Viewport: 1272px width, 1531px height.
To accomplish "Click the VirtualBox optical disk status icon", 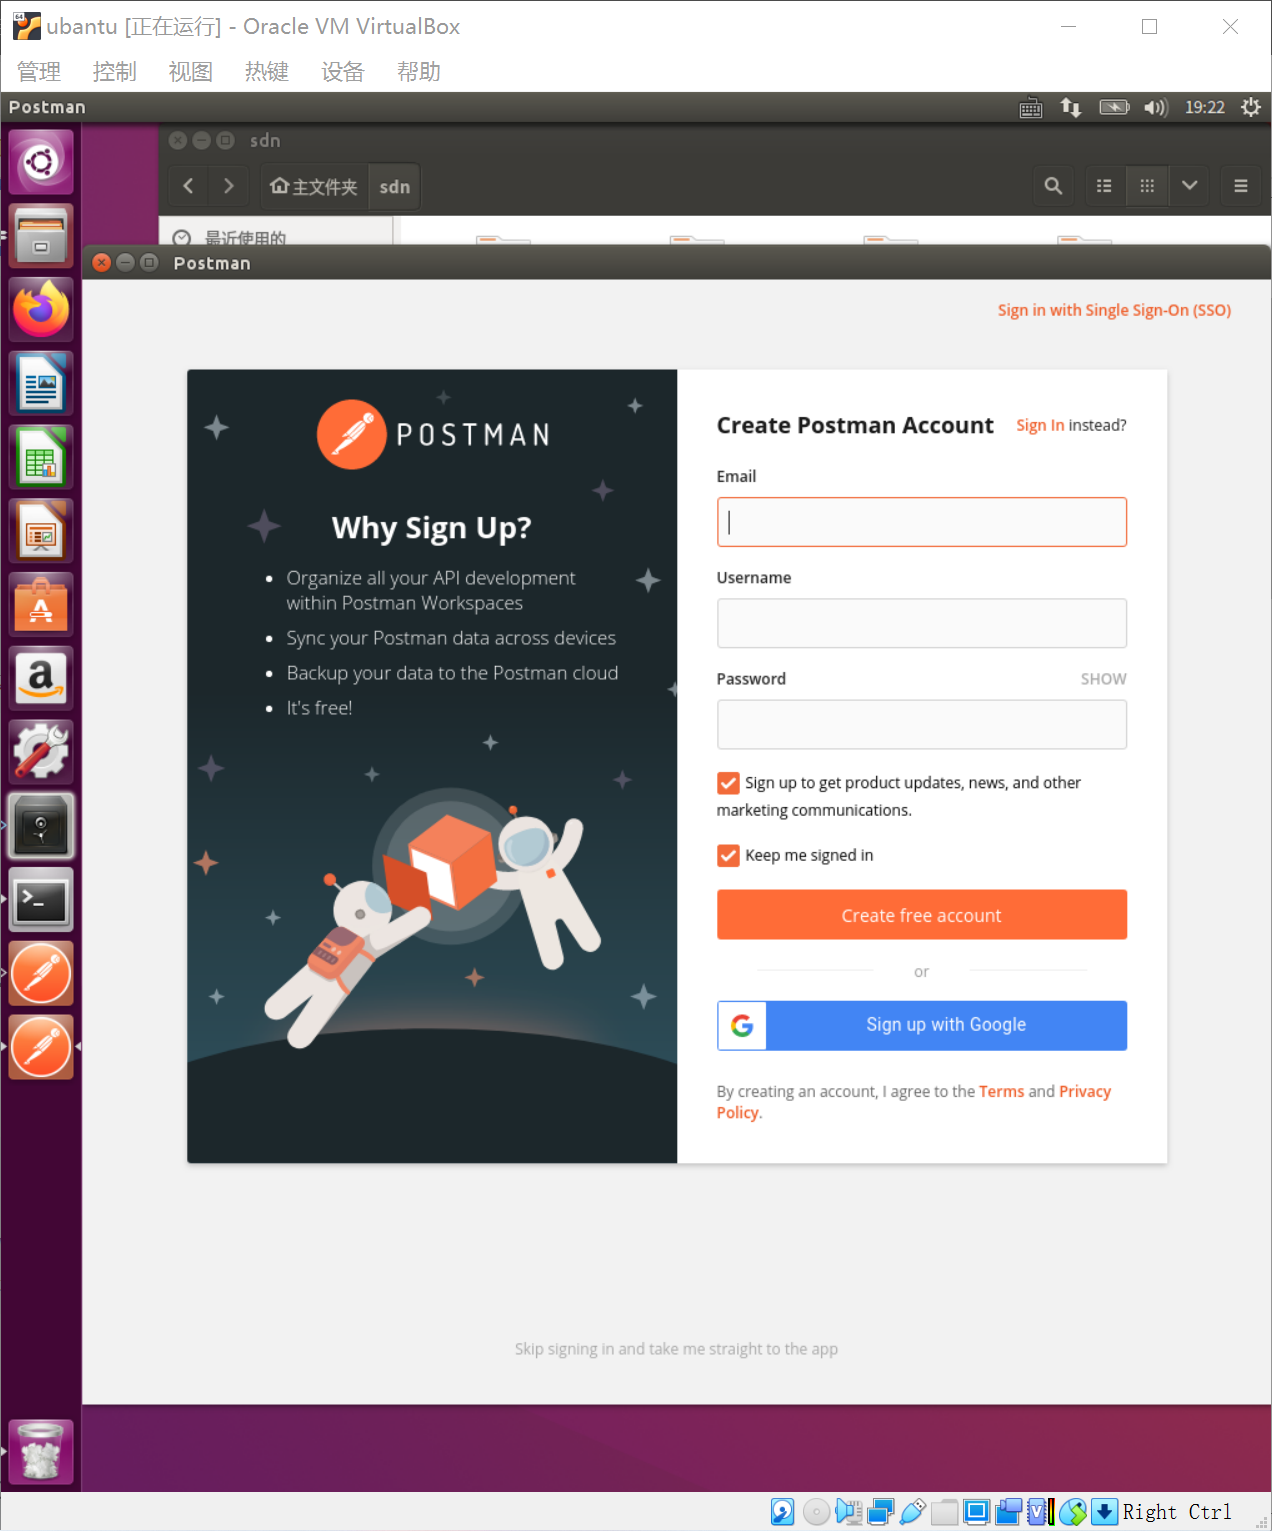I will coord(816,1512).
